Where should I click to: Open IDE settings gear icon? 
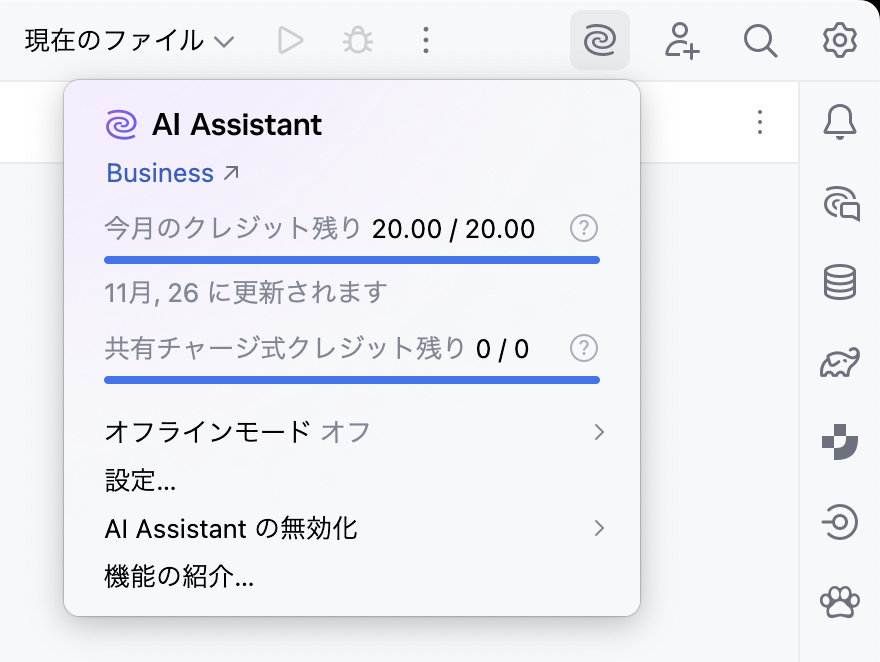[x=840, y=40]
